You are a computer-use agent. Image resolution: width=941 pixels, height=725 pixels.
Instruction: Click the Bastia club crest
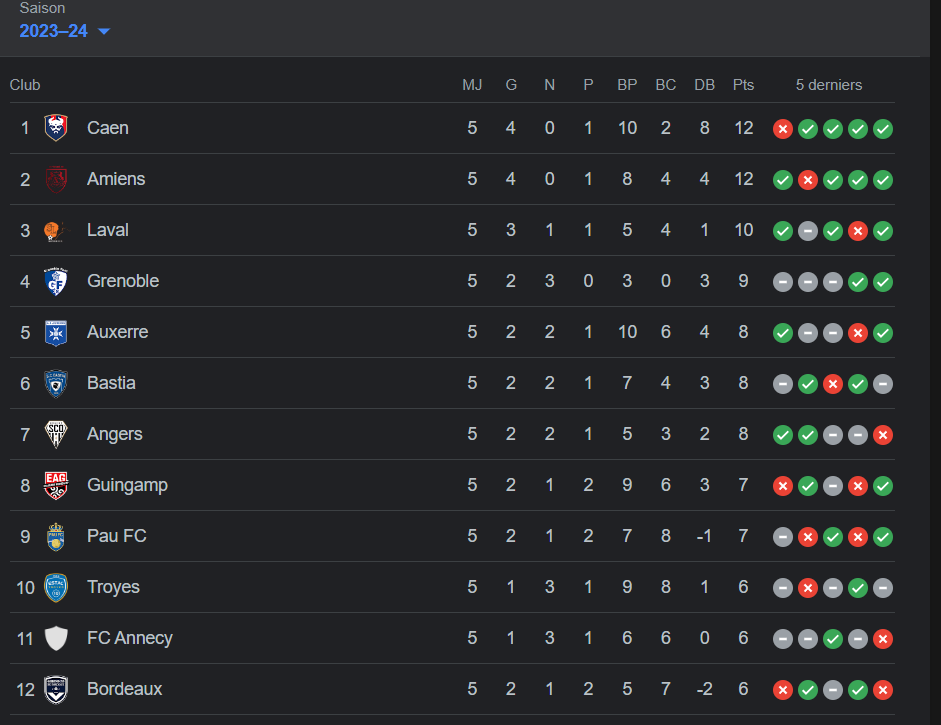coord(56,383)
